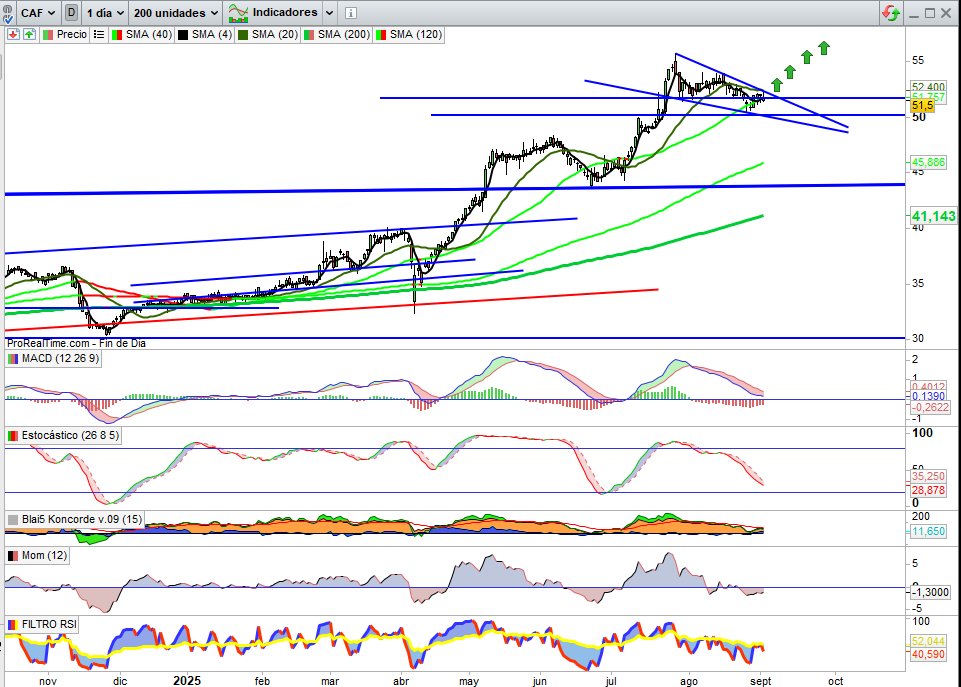Click the jun label on time axis
This screenshot has width=961, height=687.
[x=539, y=681]
